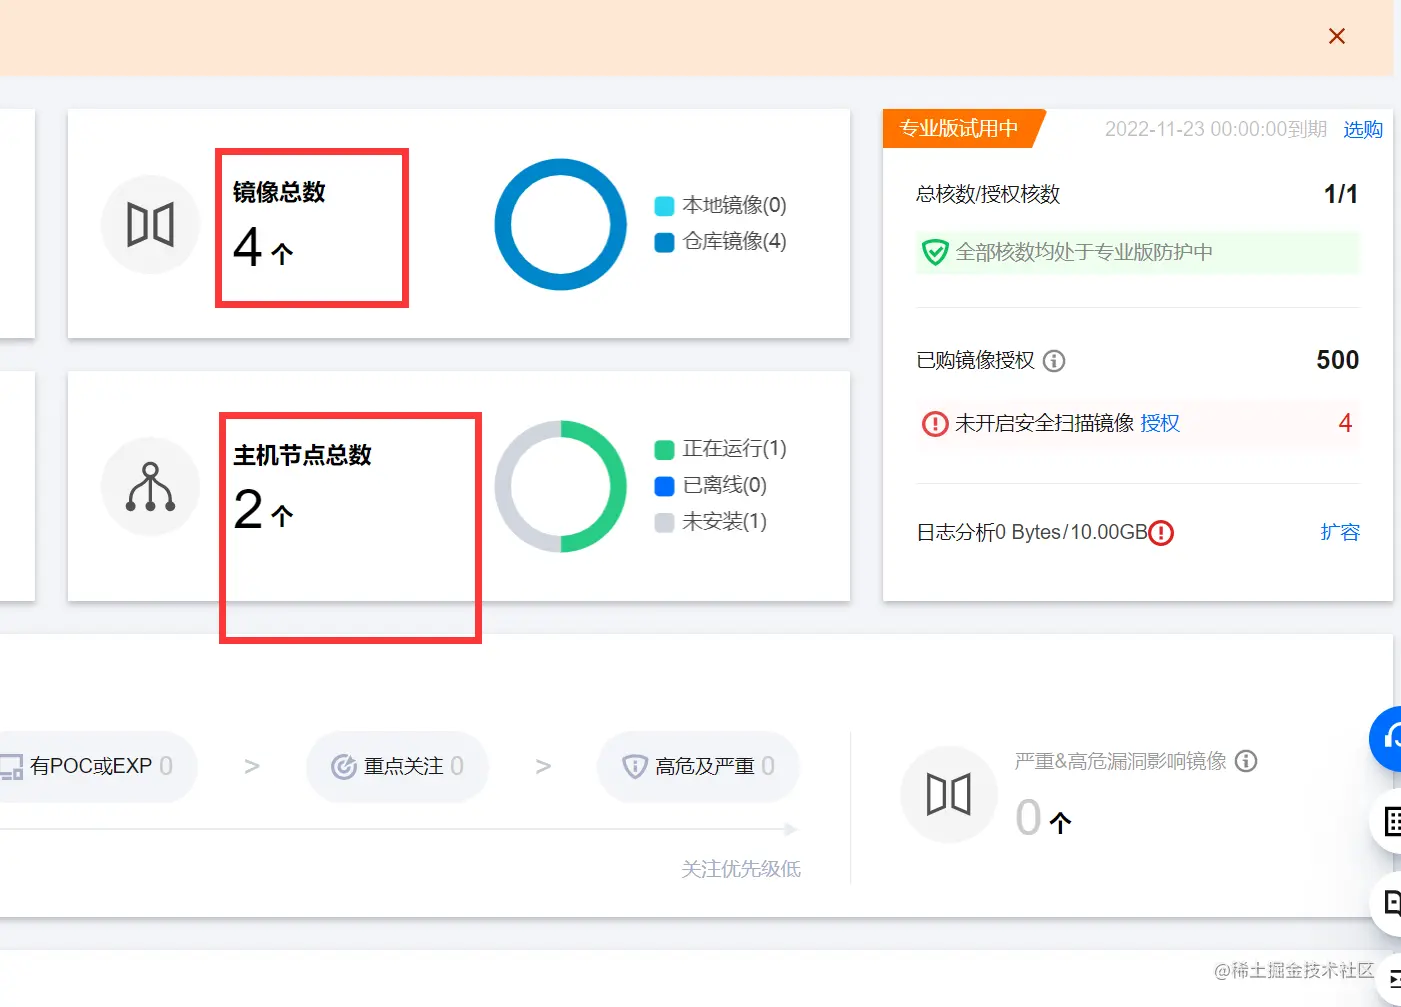Image resolution: width=1401 pixels, height=1007 pixels.
Task: Click the 有POC或EXP monitor icon
Action: click(x=11, y=767)
